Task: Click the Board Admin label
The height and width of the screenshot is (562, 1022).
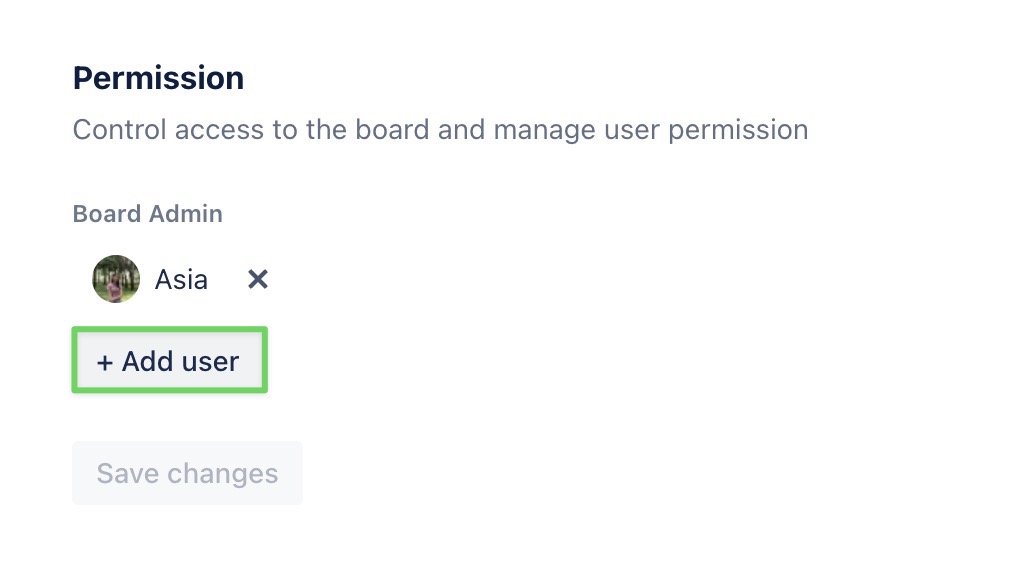Action: click(147, 214)
